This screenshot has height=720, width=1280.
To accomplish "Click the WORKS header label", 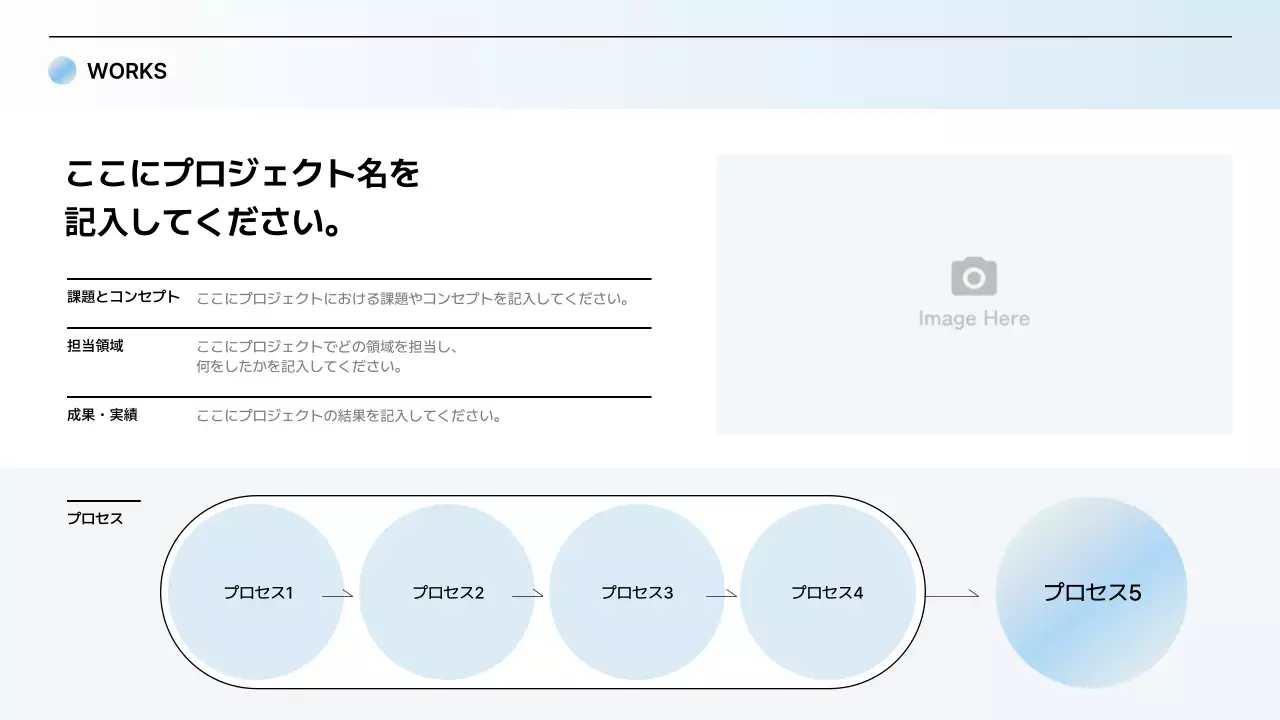I will pos(128,71).
